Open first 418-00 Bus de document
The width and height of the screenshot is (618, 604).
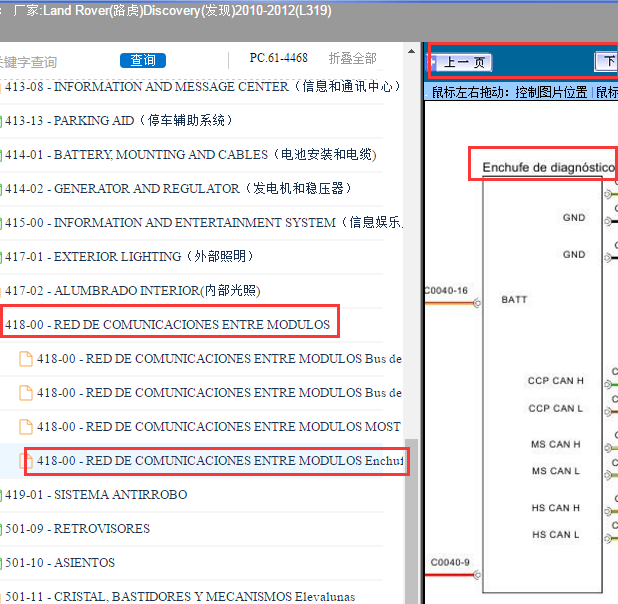pos(220,359)
